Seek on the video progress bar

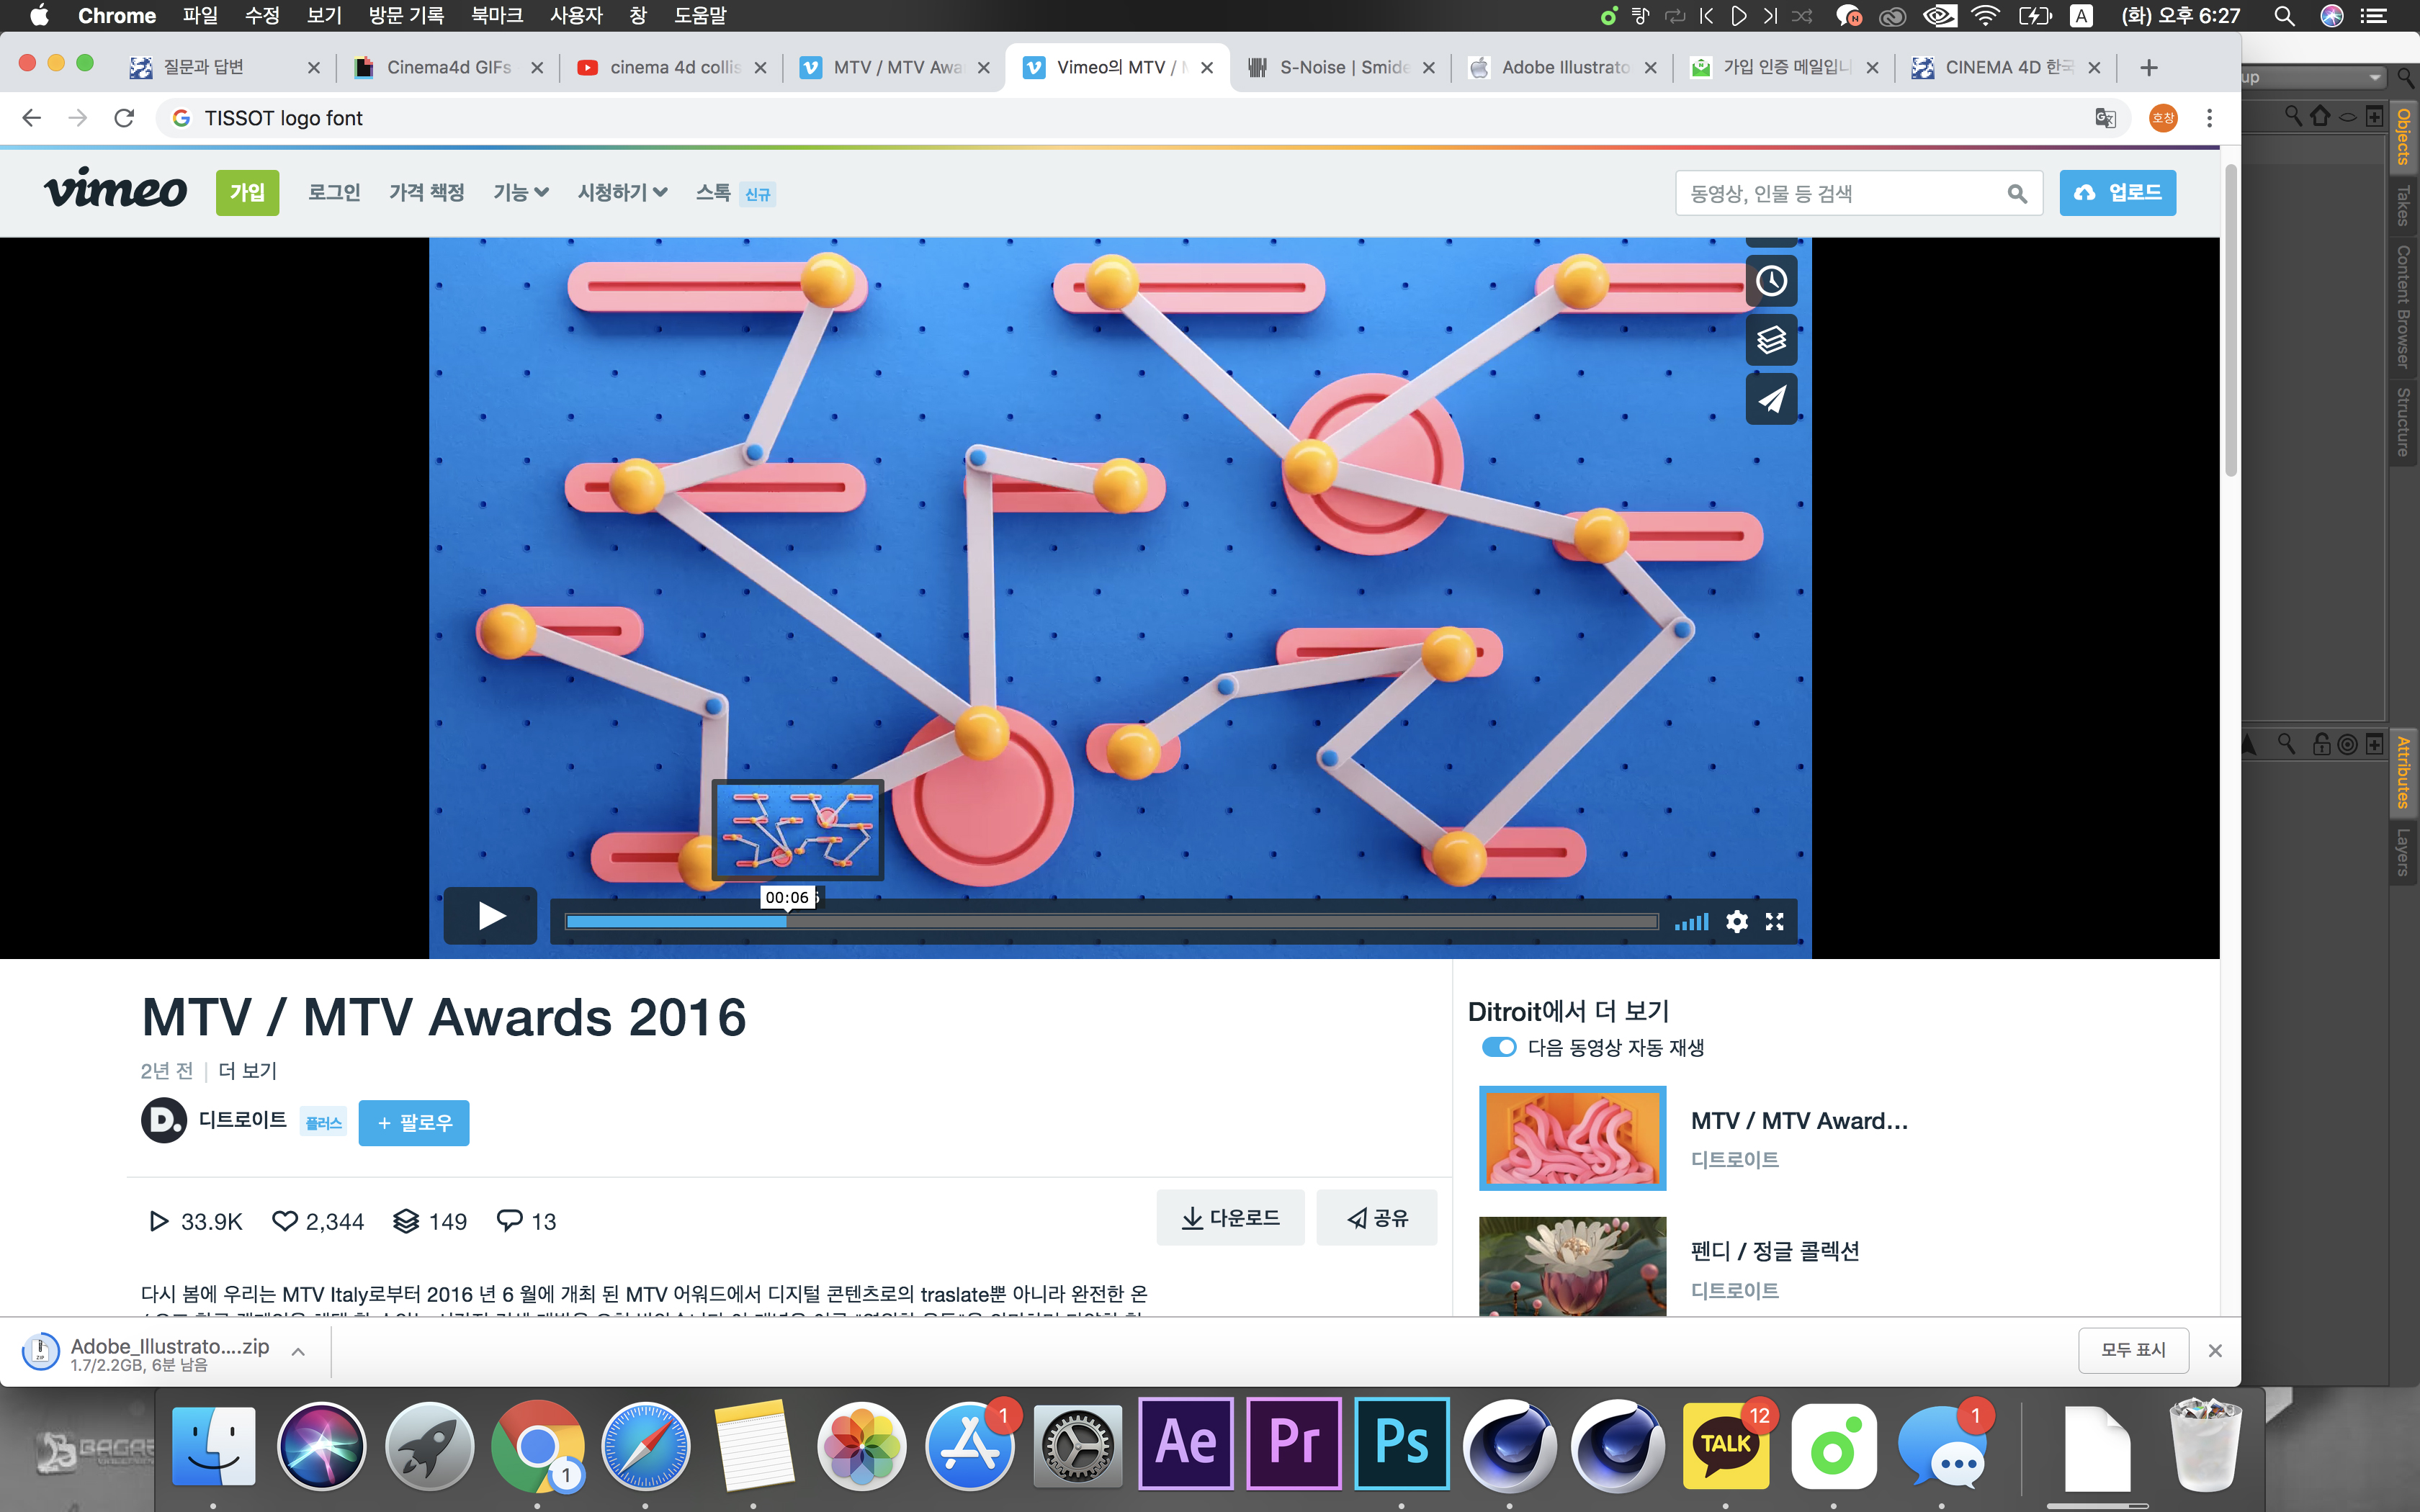(x=1111, y=922)
